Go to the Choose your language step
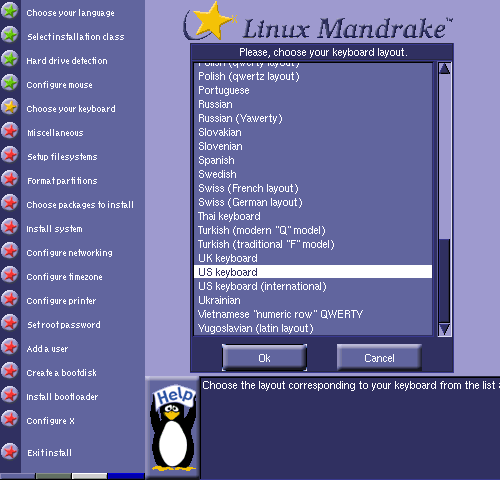500x480 pixels. tap(70, 13)
